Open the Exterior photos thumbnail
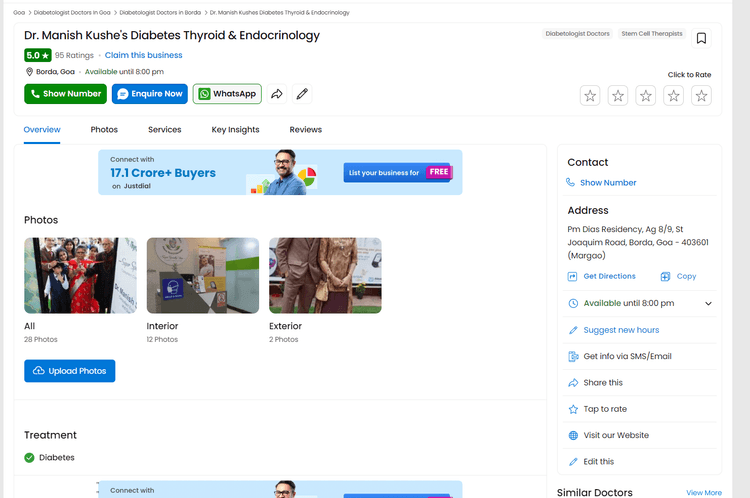 [x=325, y=276]
